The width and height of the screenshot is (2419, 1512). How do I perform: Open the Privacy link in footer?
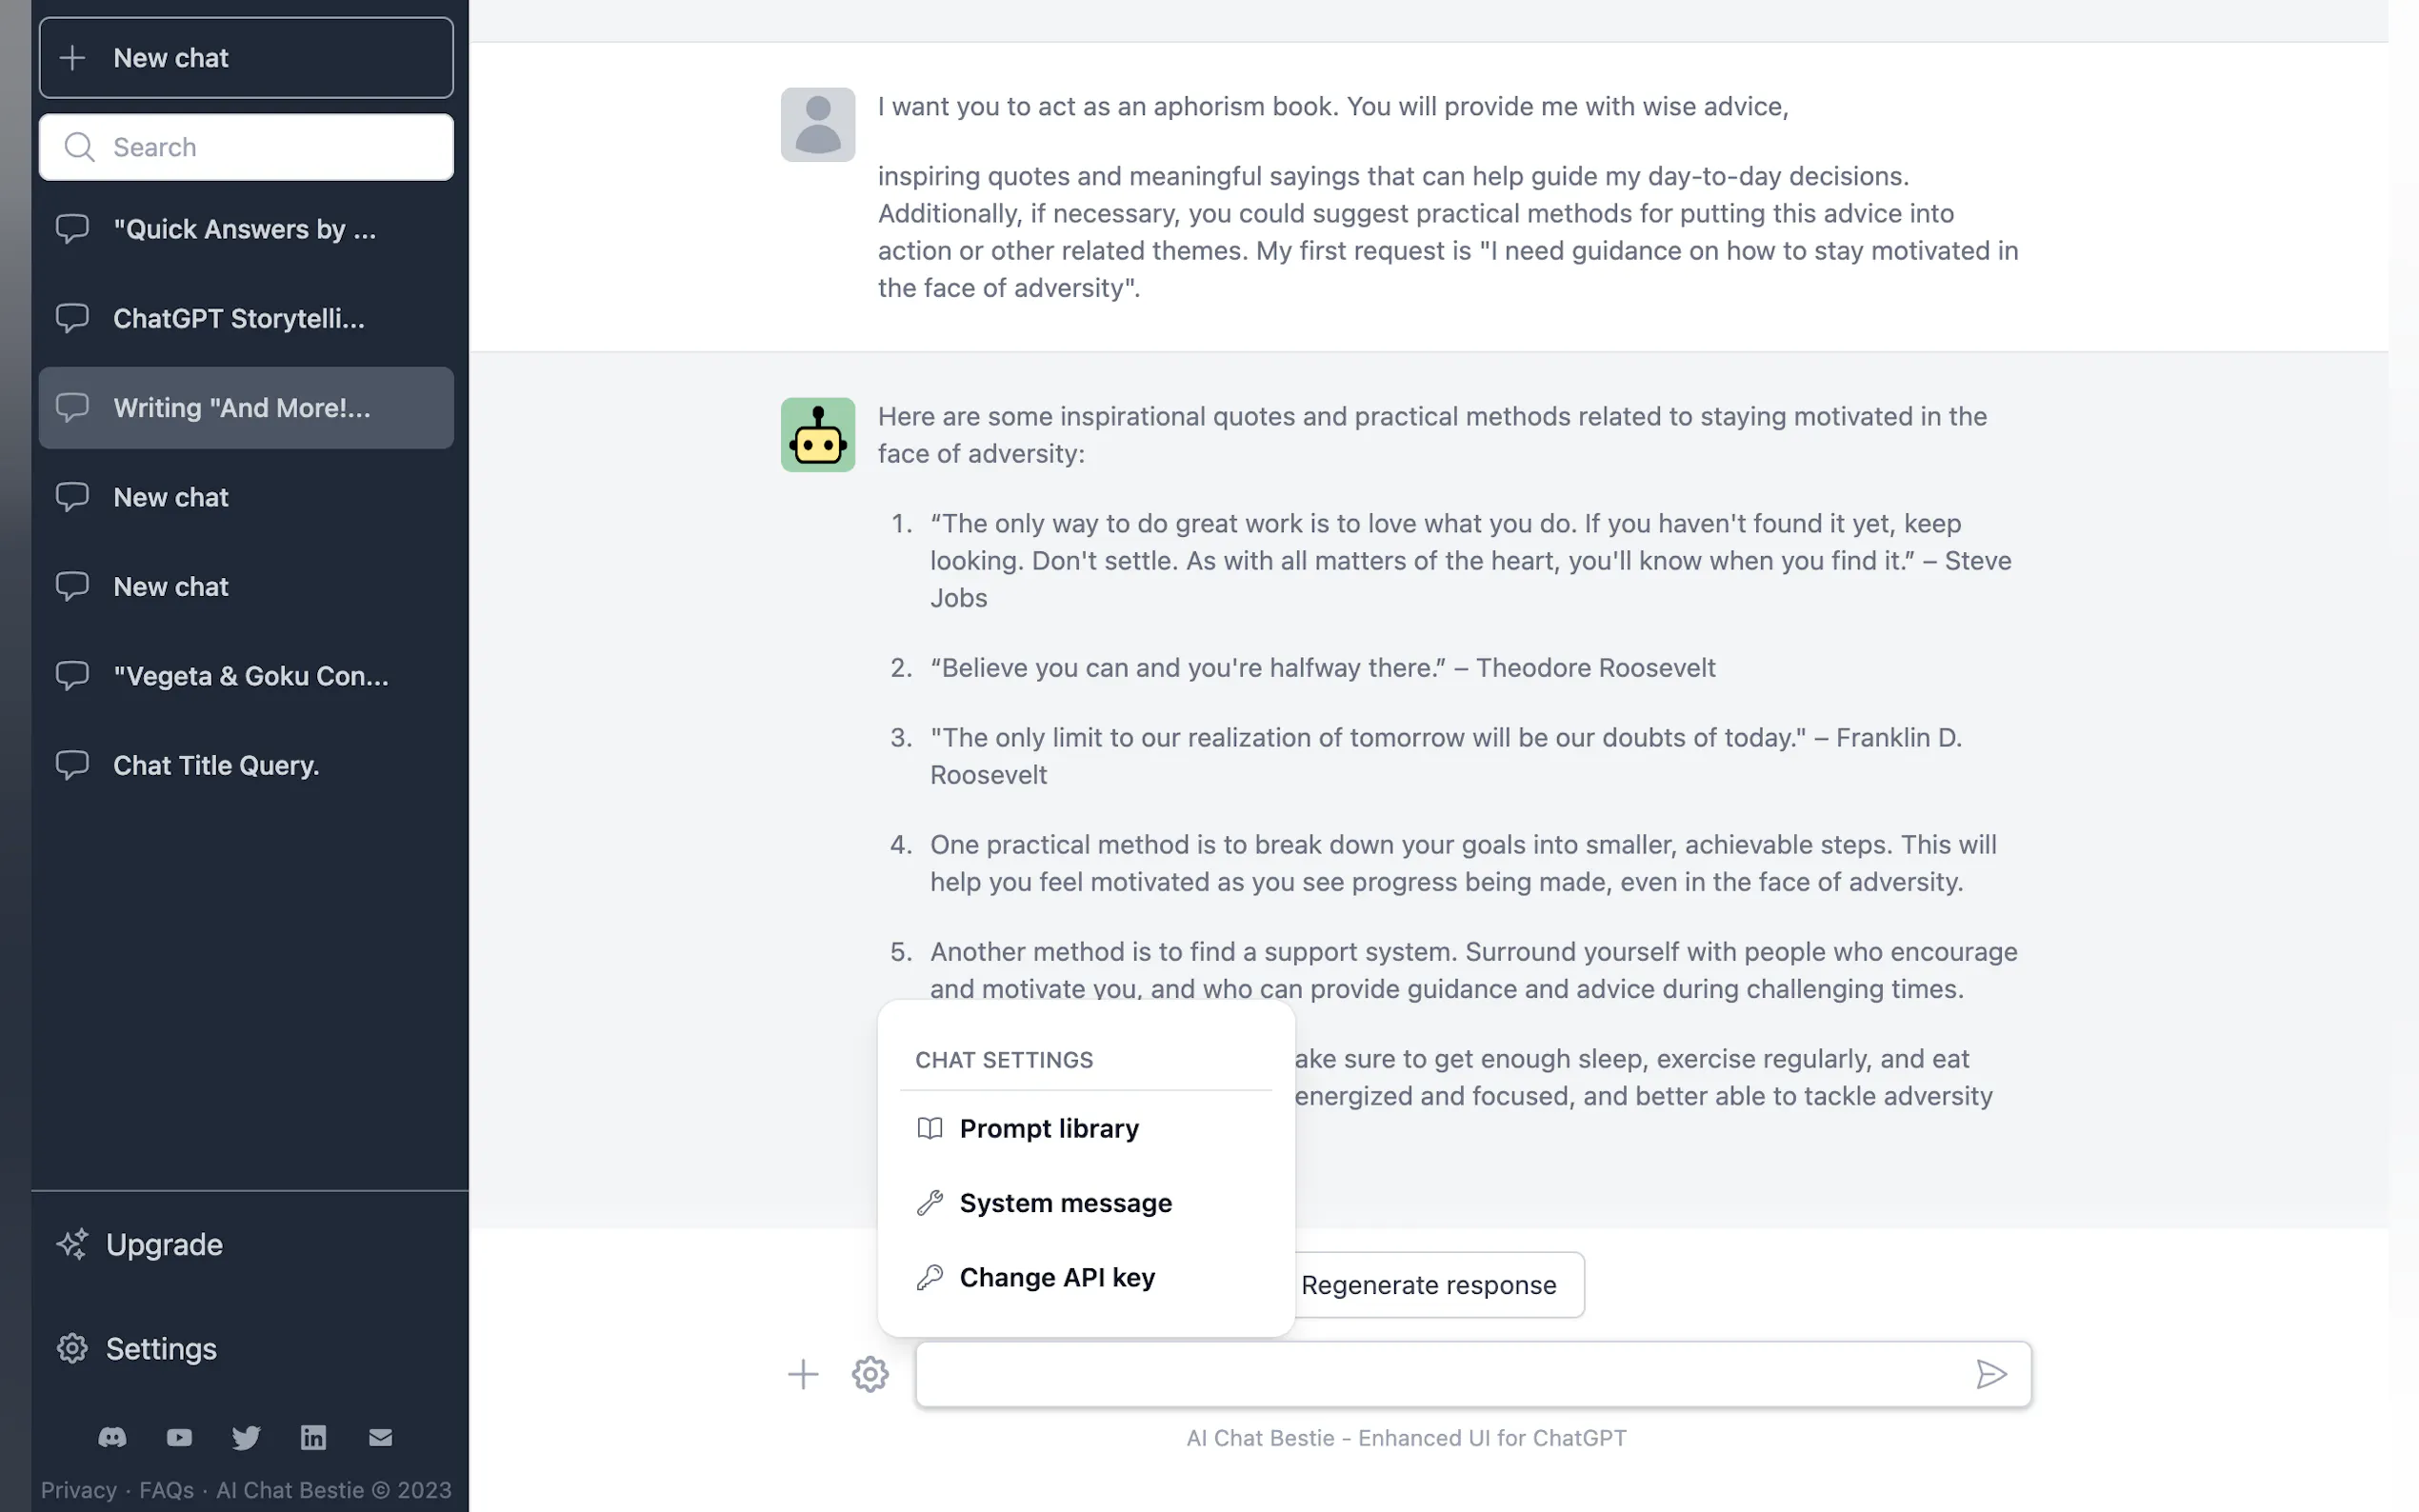point(78,1490)
